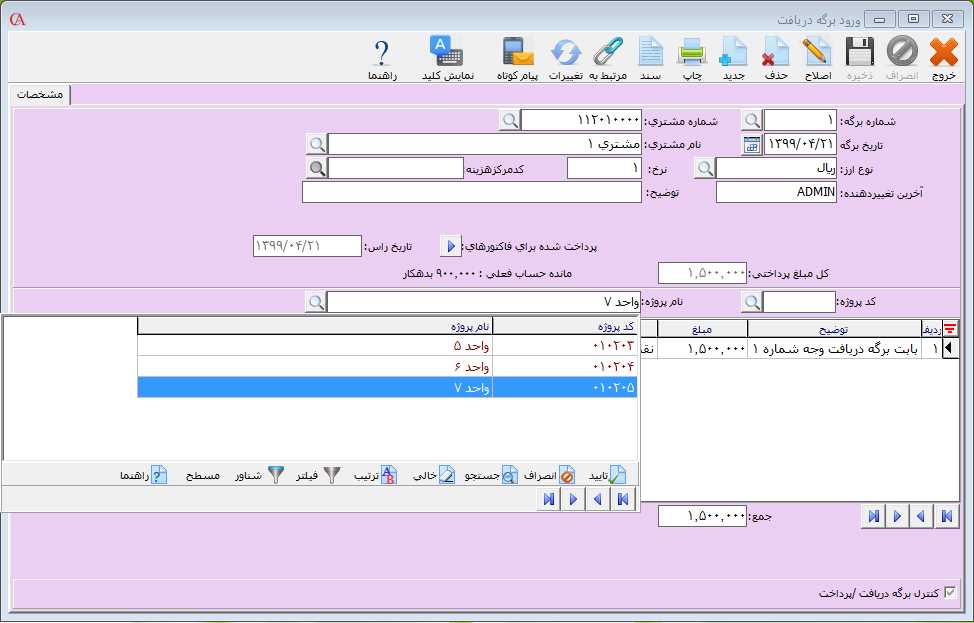Click the Exit (خروج) toolbar icon
The image size is (974, 623).
tap(943, 57)
